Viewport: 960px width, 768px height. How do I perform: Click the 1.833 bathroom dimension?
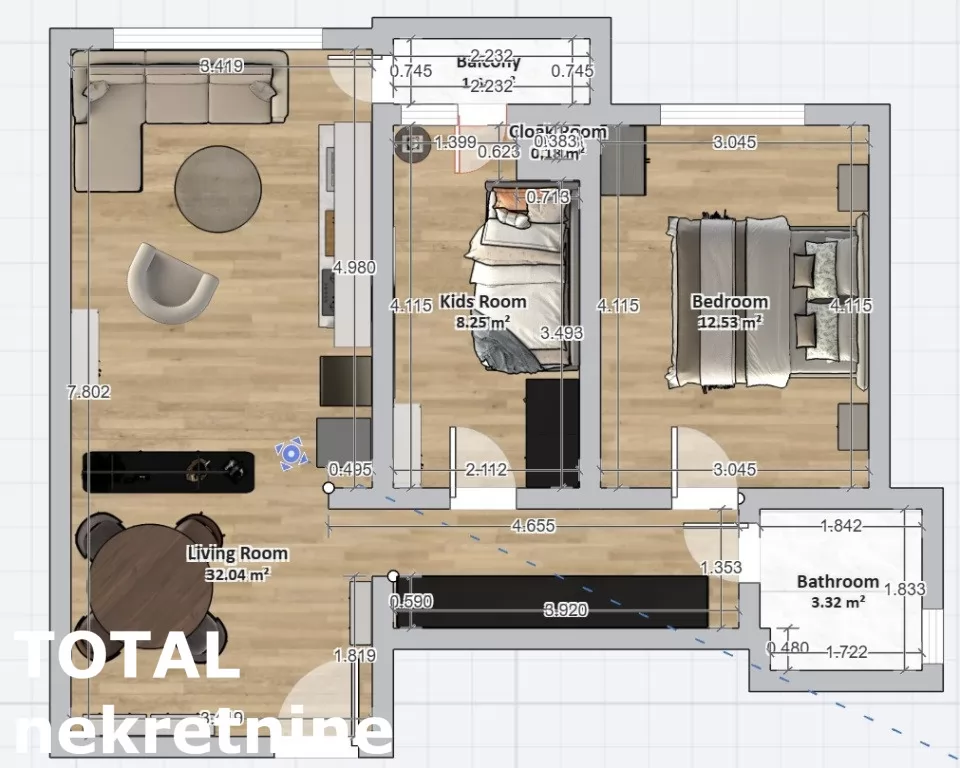pos(904,589)
